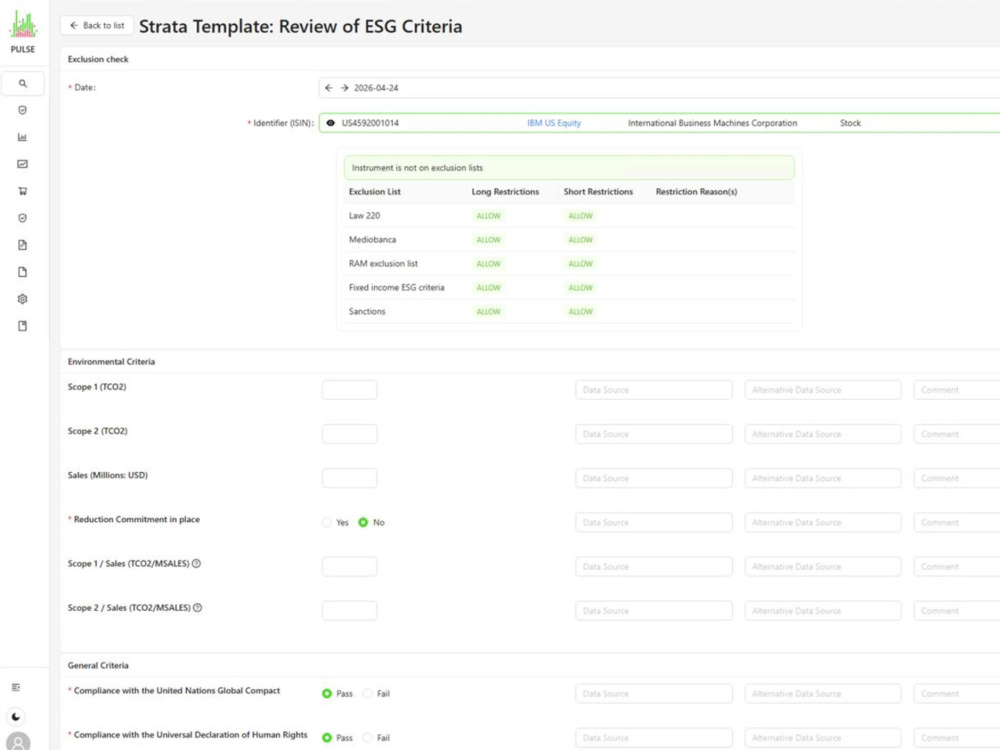Click Alternative Data Source for Human Rights row
Viewport: 1000px width, 750px height.
pyautogui.click(x=823, y=738)
